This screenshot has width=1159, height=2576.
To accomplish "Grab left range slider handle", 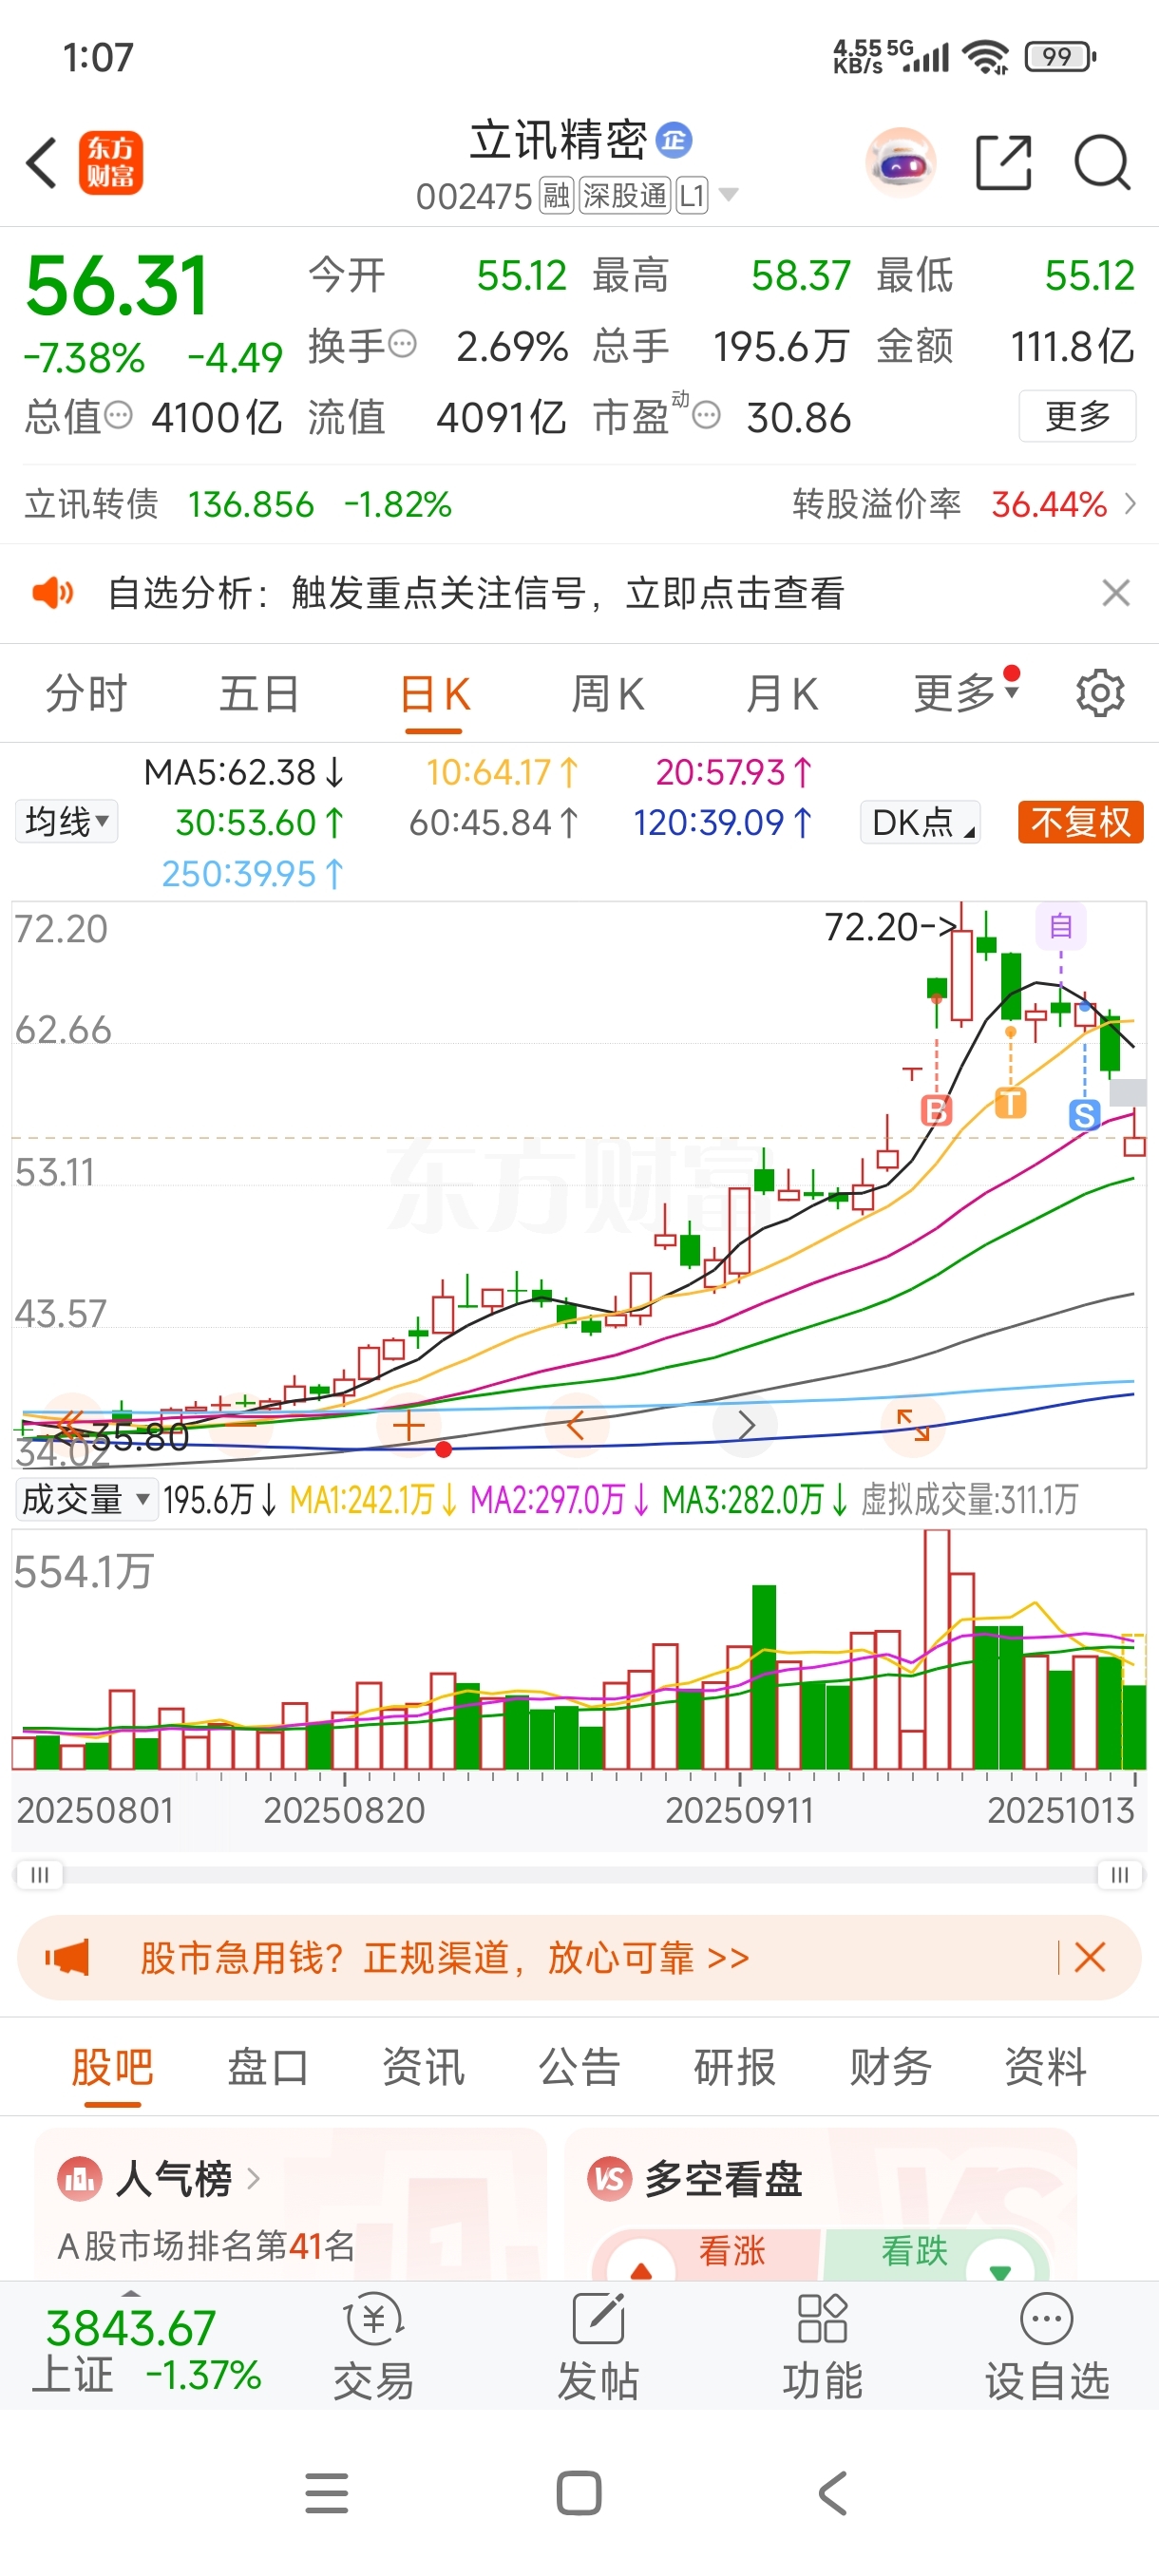I will [x=39, y=1874].
